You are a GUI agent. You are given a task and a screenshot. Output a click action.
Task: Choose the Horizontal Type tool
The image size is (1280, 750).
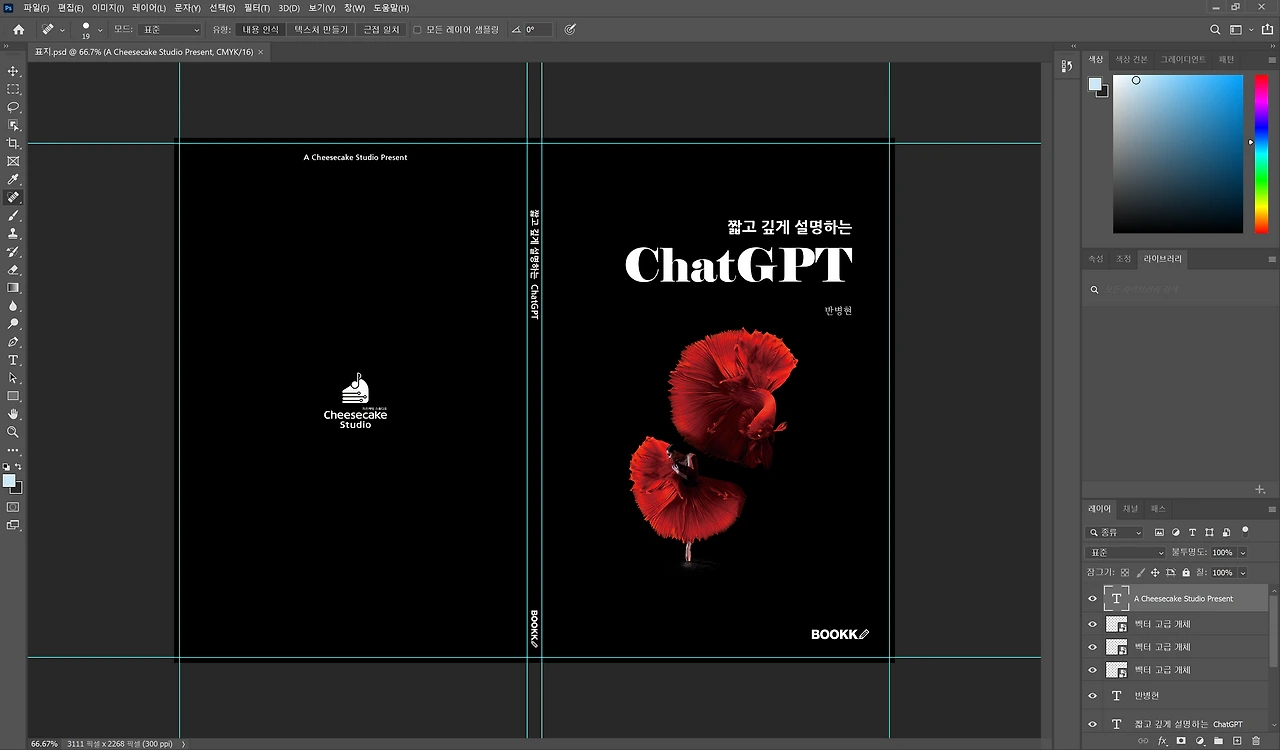click(x=13, y=360)
